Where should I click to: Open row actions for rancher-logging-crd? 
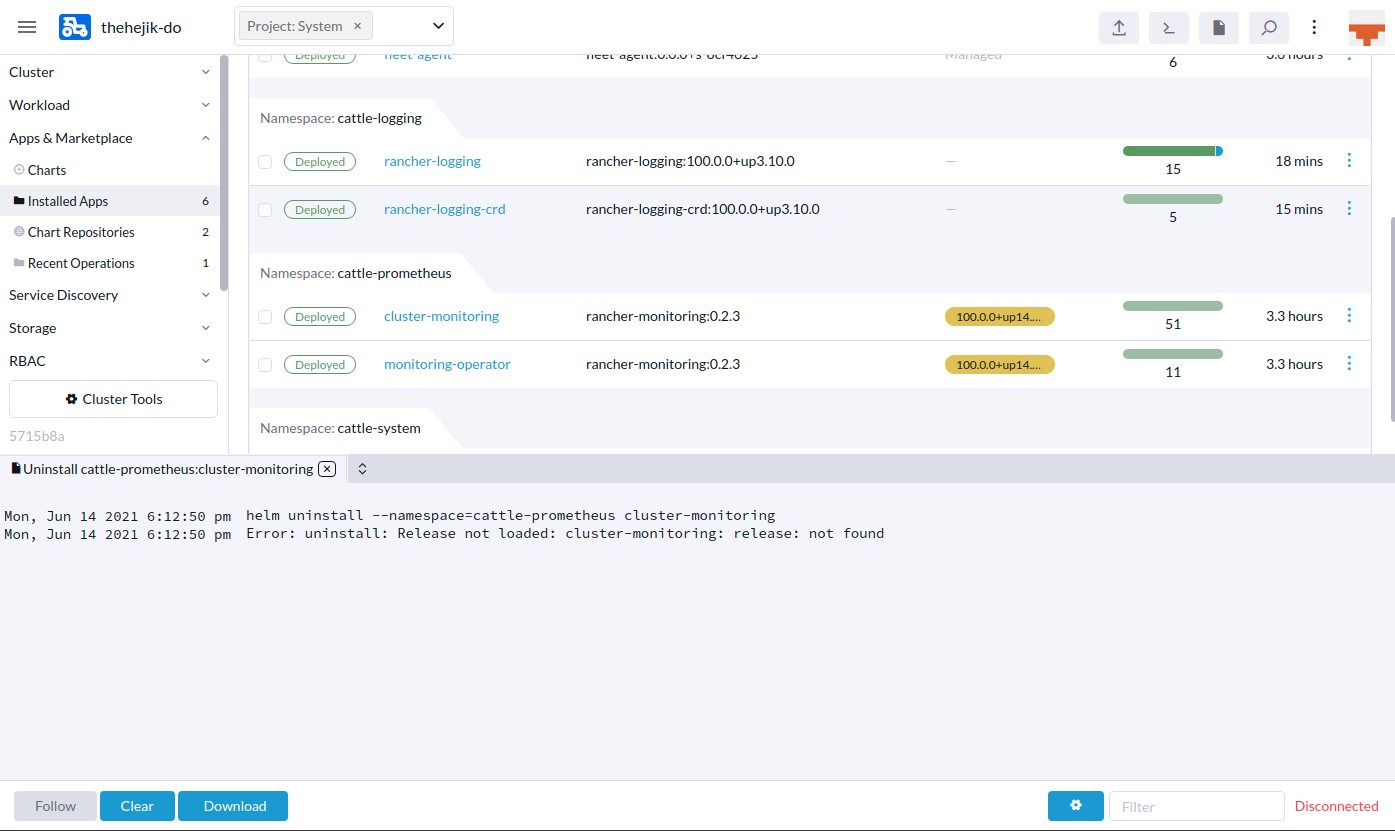1349,208
